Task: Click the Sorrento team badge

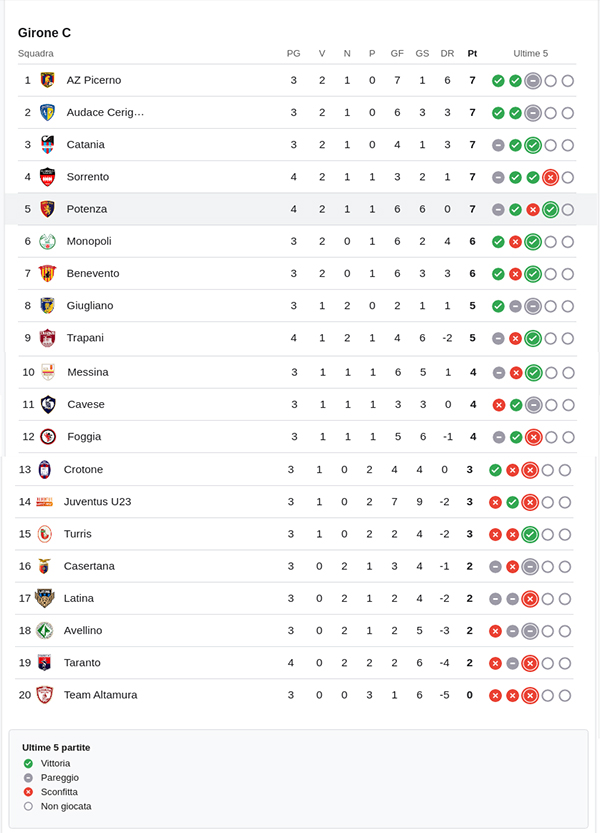Action: [47, 177]
